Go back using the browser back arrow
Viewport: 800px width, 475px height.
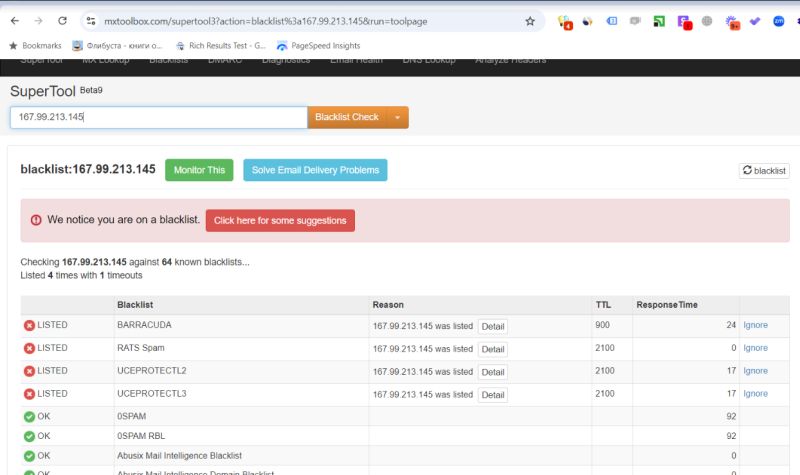pyautogui.click(x=15, y=21)
